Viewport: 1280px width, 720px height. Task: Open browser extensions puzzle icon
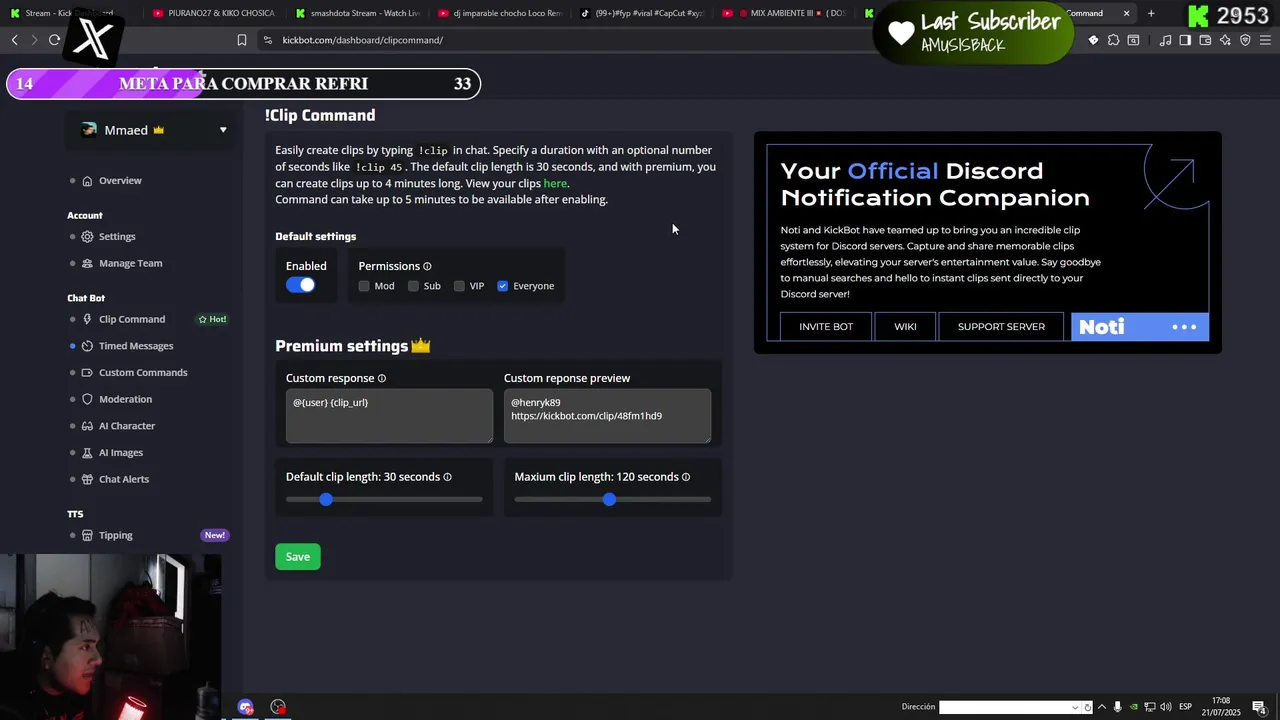pyautogui.click(x=1113, y=40)
